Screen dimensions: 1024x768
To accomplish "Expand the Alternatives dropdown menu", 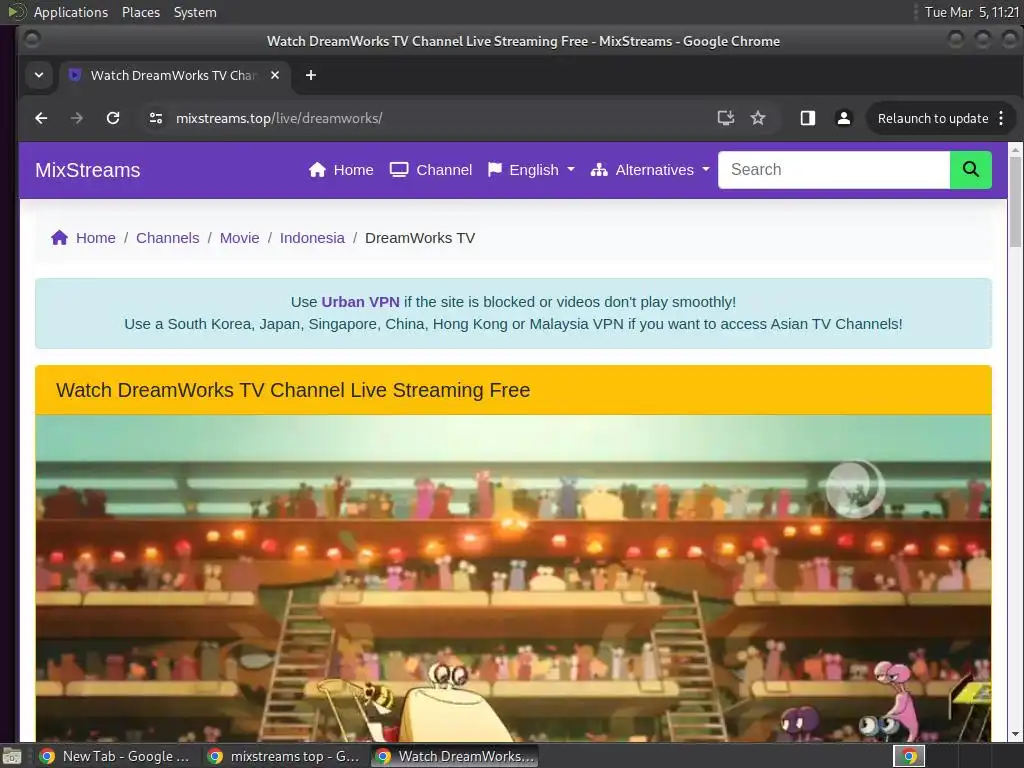I will (x=650, y=170).
